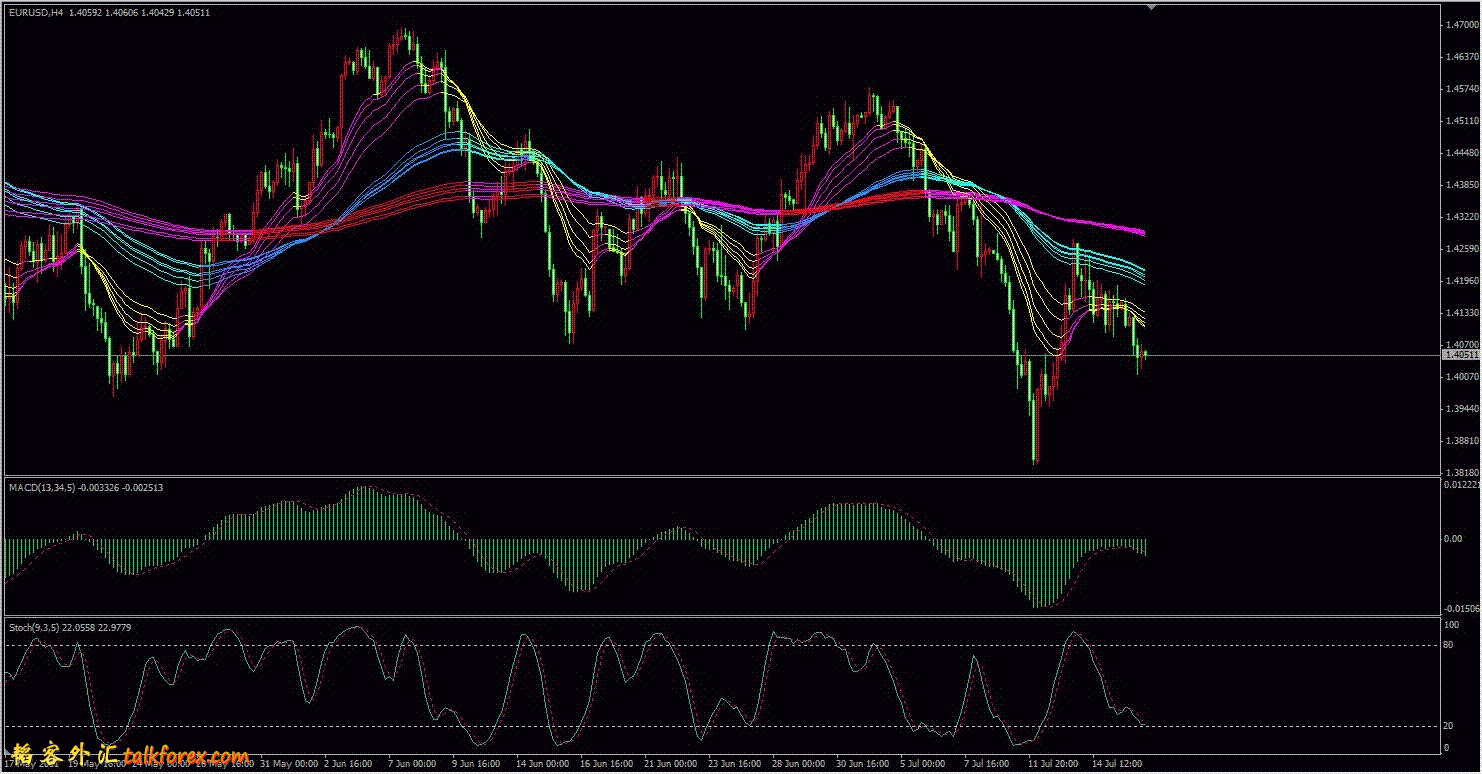1482x774 pixels.
Task: Click the highlighted current price 1.40511 label
Action: (x=1461, y=354)
